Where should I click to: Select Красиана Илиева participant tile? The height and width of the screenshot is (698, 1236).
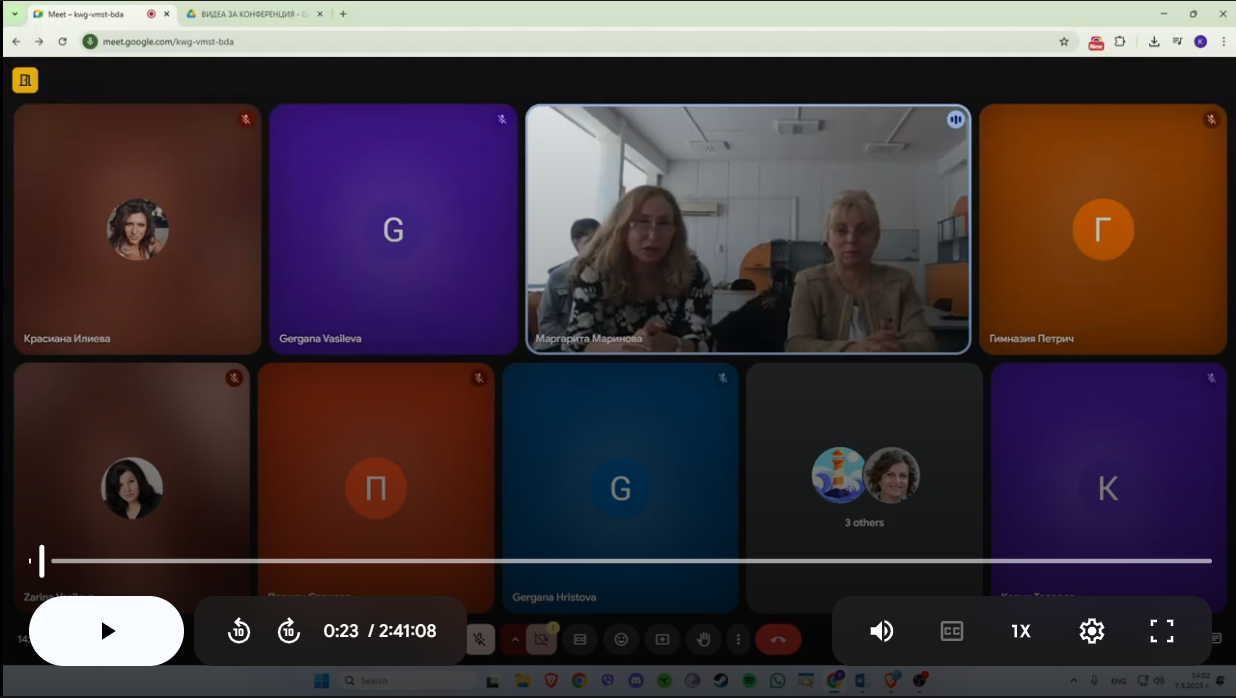pyautogui.click(x=138, y=230)
